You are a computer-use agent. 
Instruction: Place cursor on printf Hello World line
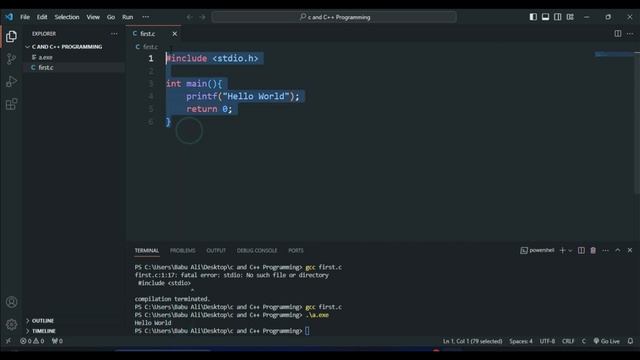click(243, 96)
